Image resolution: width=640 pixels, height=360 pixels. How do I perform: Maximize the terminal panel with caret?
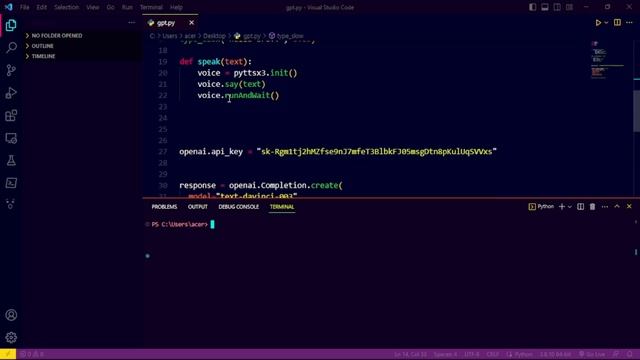tap(617, 207)
